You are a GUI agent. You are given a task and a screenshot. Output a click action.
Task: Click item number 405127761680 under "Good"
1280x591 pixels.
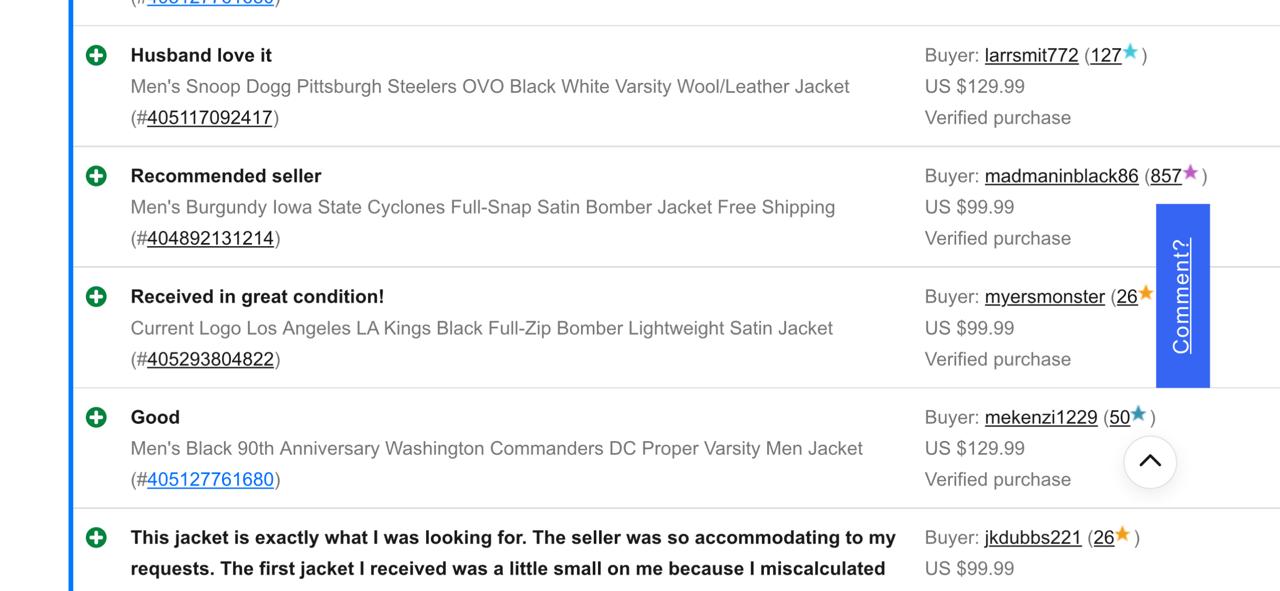(x=210, y=479)
